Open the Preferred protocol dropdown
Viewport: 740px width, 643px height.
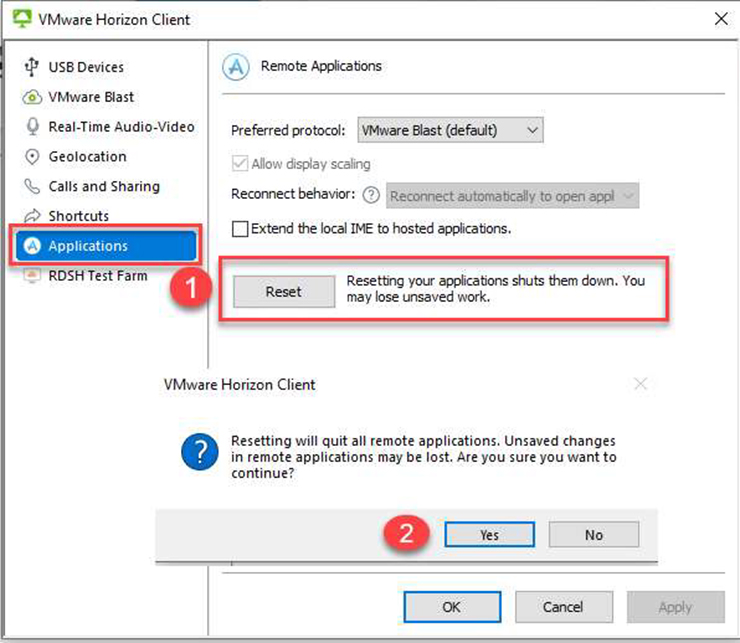pyautogui.click(x=450, y=130)
